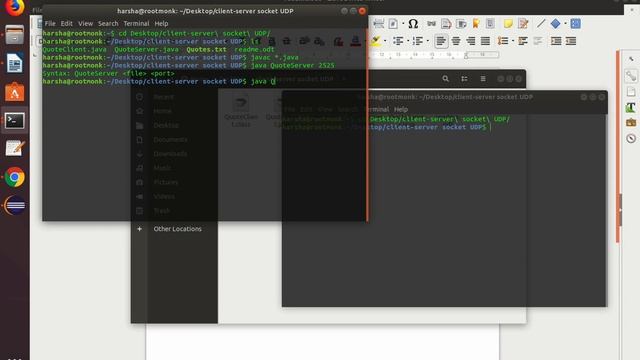The width and height of the screenshot is (640, 360).
Task: Click the Cross-reference icon in Writer toolbar
Action: pyautogui.click(x=490, y=24)
